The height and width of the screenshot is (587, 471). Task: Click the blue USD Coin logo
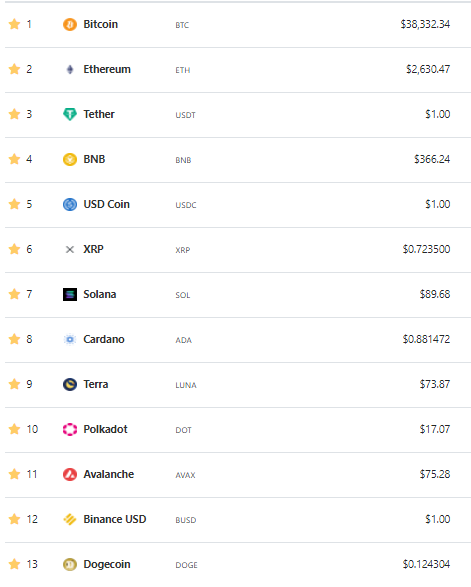[70, 204]
